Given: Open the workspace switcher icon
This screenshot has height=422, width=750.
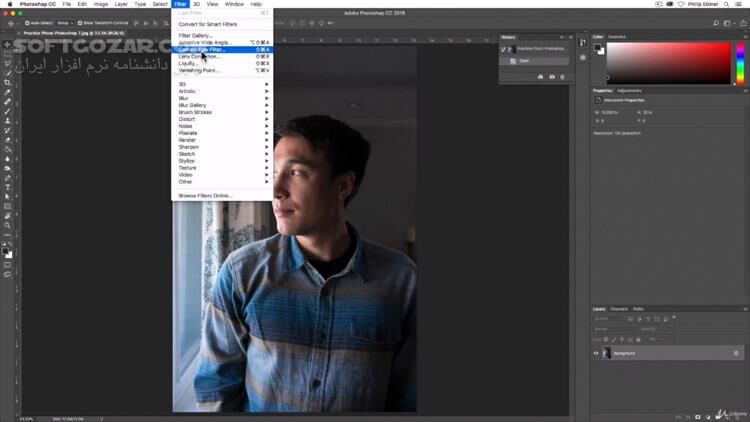Looking at the screenshot, I should [728, 23].
